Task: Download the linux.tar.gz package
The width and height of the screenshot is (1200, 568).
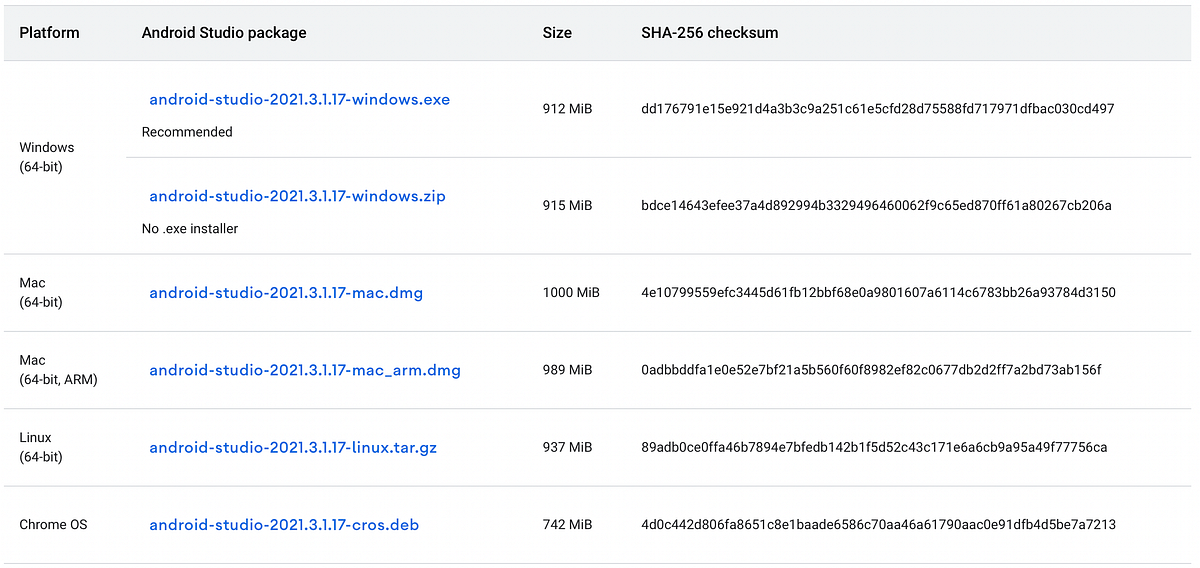Action: tap(293, 448)
